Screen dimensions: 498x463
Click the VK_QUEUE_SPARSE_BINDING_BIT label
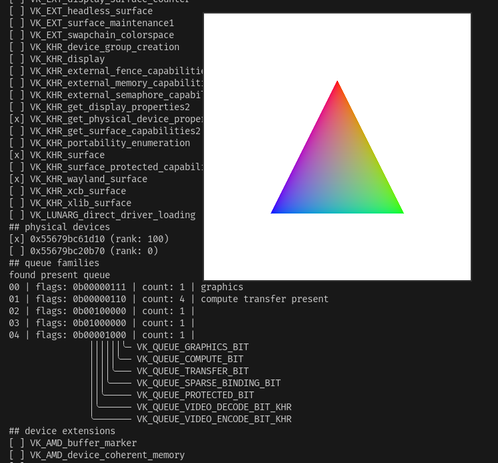[209, 383]
